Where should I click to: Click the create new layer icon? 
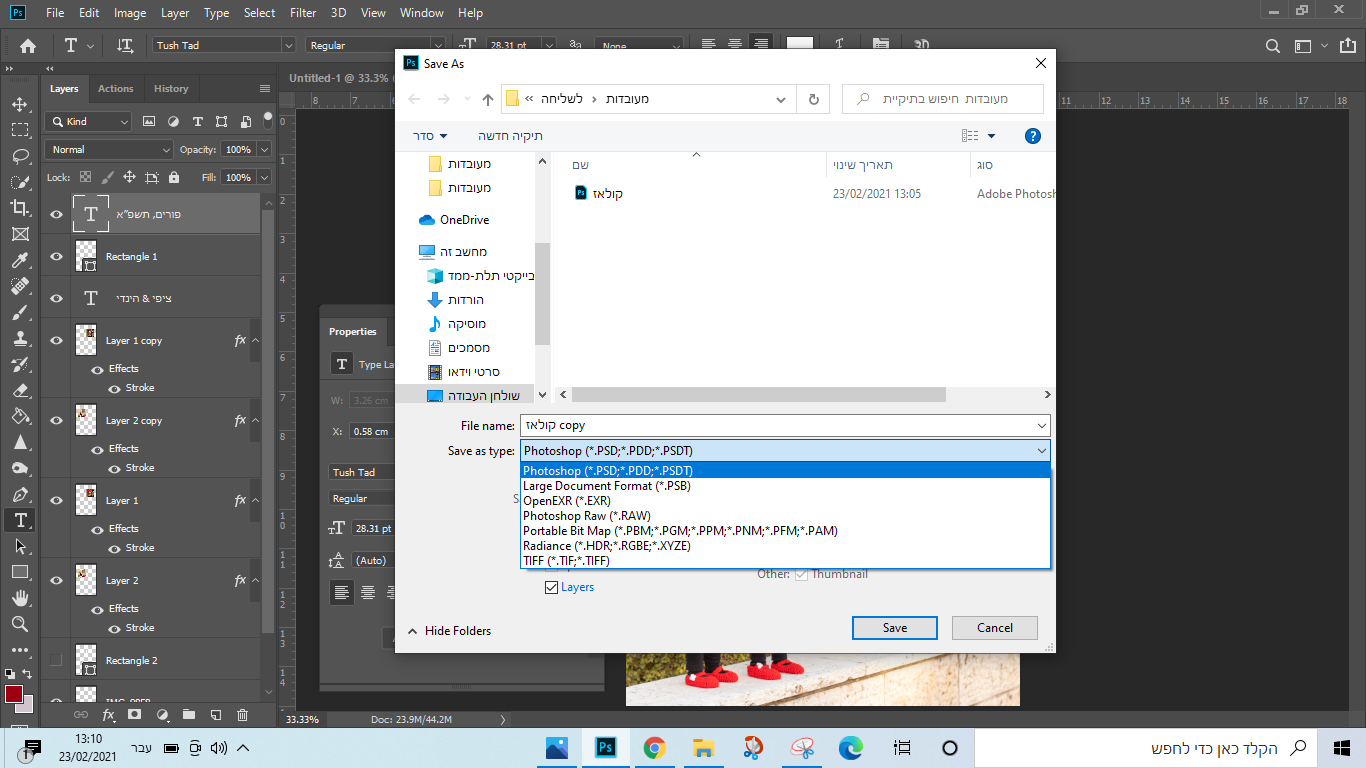coord(215,715)
